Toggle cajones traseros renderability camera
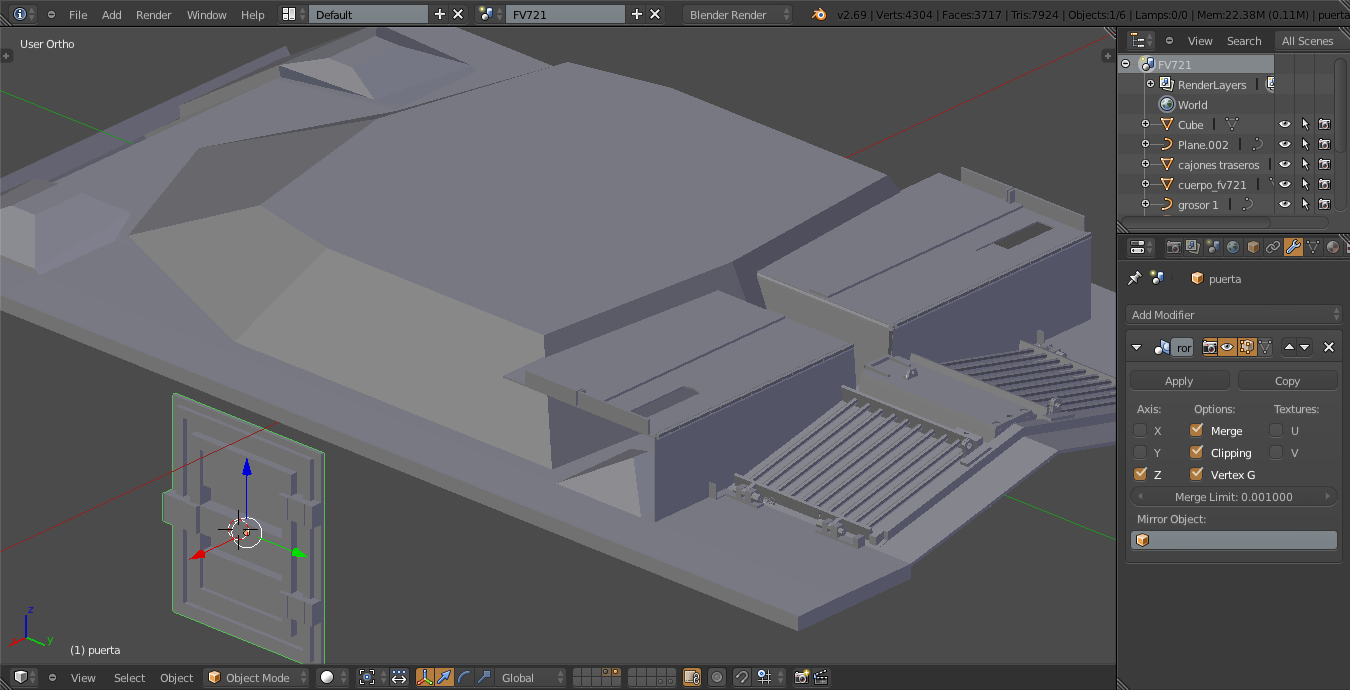This screenshot has width=1350, height=690. point(1324,164)
